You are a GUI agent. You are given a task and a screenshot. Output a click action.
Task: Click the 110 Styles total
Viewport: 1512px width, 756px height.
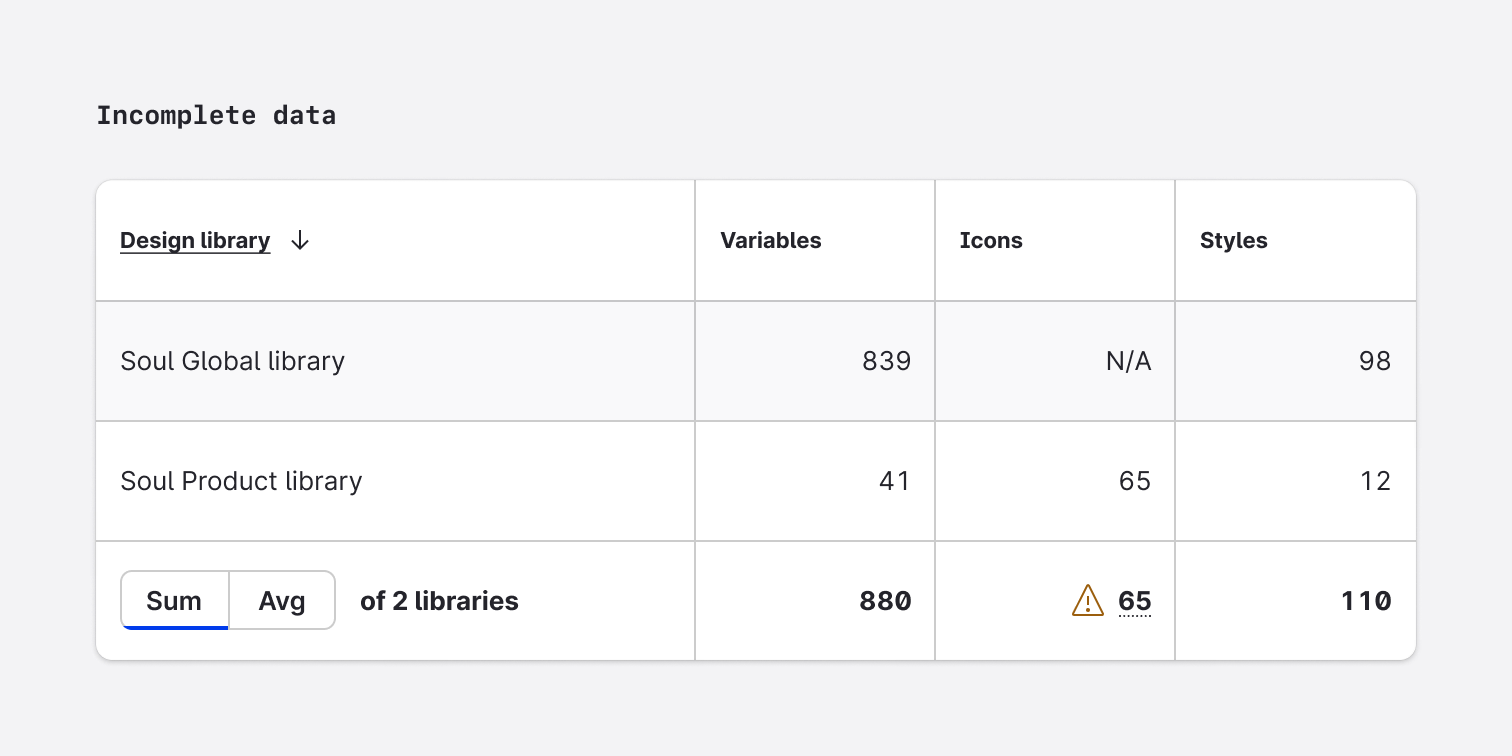pos(1366,601)
